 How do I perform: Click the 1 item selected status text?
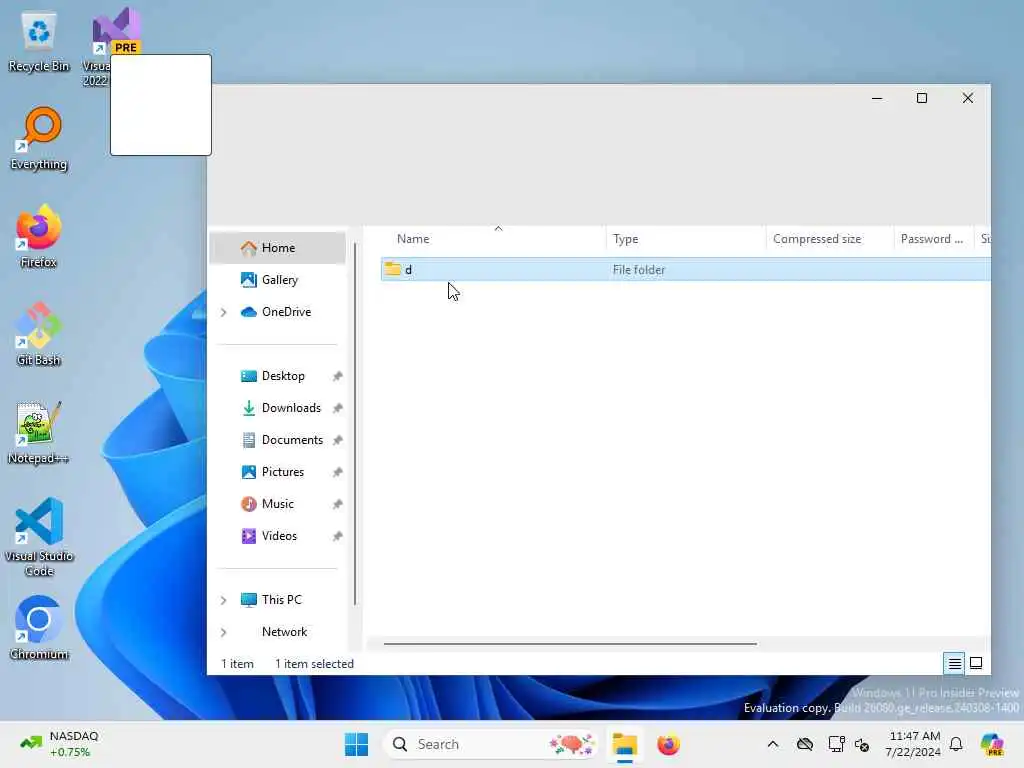tap(314, 664)
